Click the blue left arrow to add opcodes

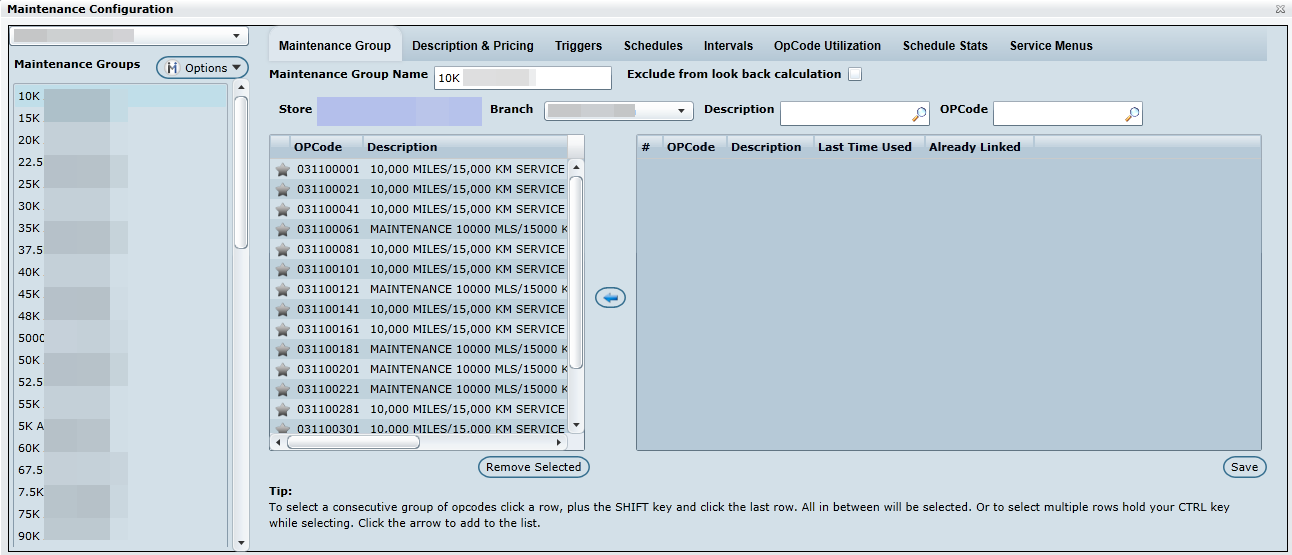point(610,297)
